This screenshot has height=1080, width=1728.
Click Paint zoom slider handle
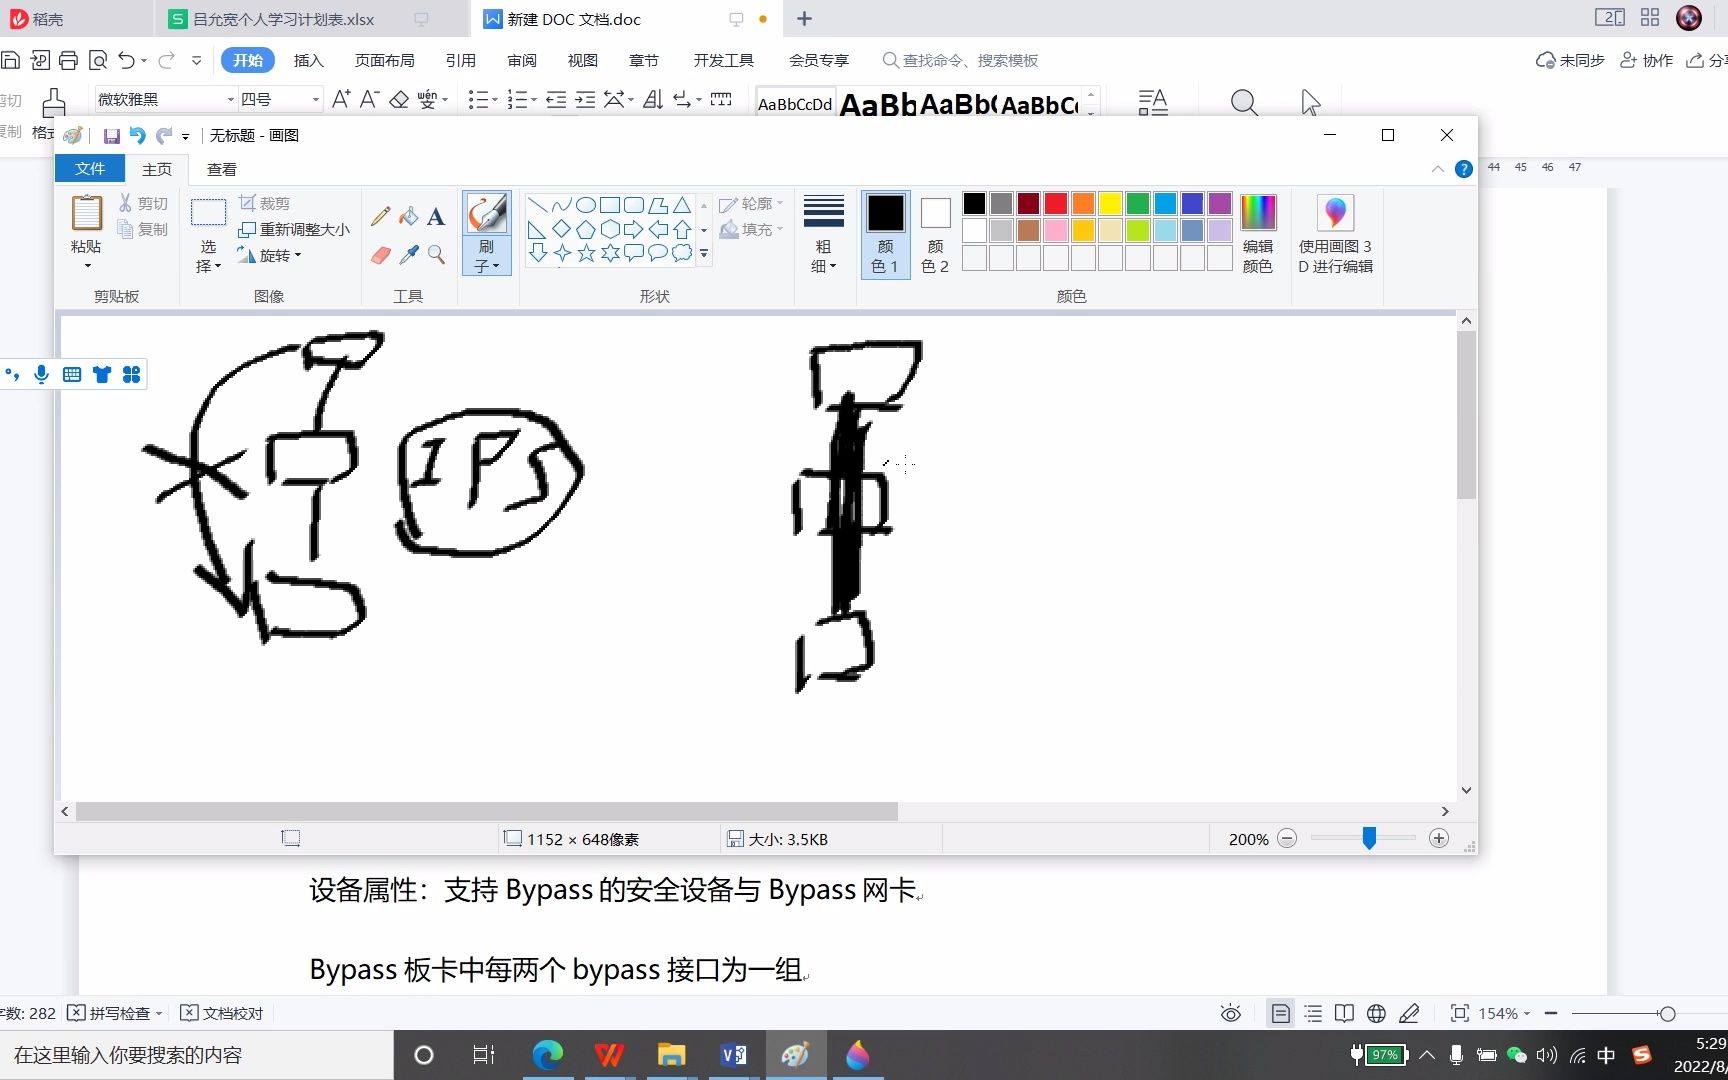1369,839
